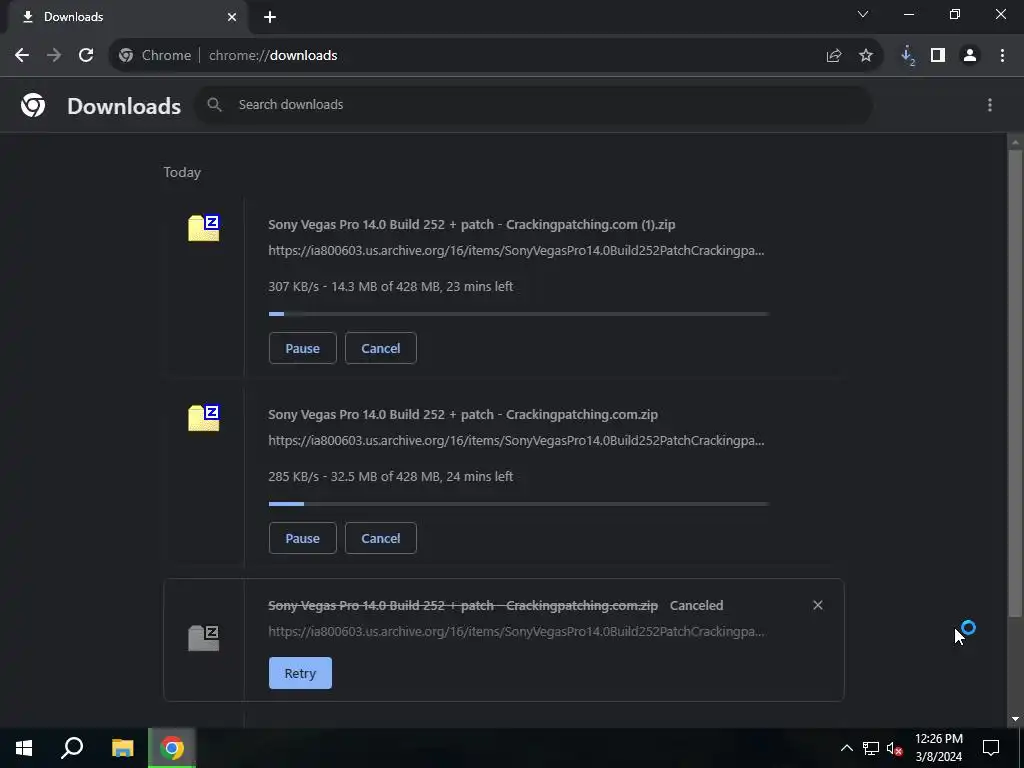1024x768 pixels.
Task: Open Chrome's three-dot main menu
Action: [x=1002, y=56]
